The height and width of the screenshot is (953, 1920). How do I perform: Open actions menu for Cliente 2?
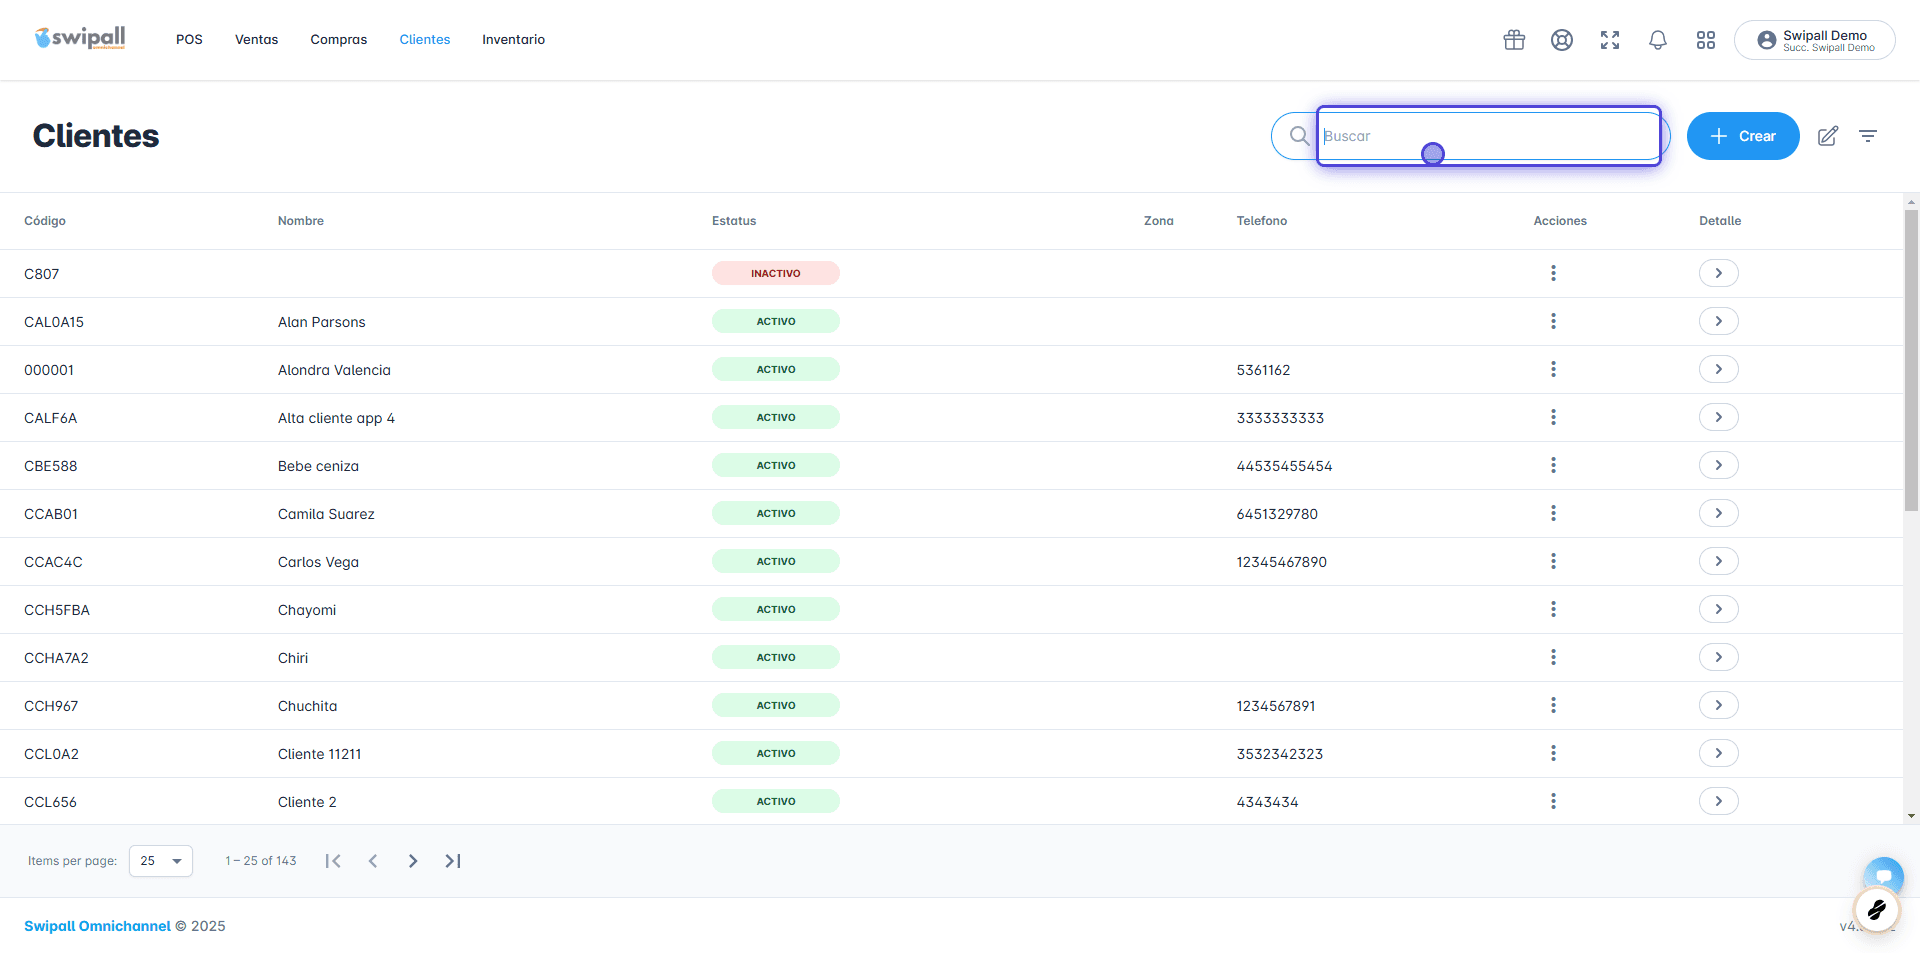(1553, 801)
